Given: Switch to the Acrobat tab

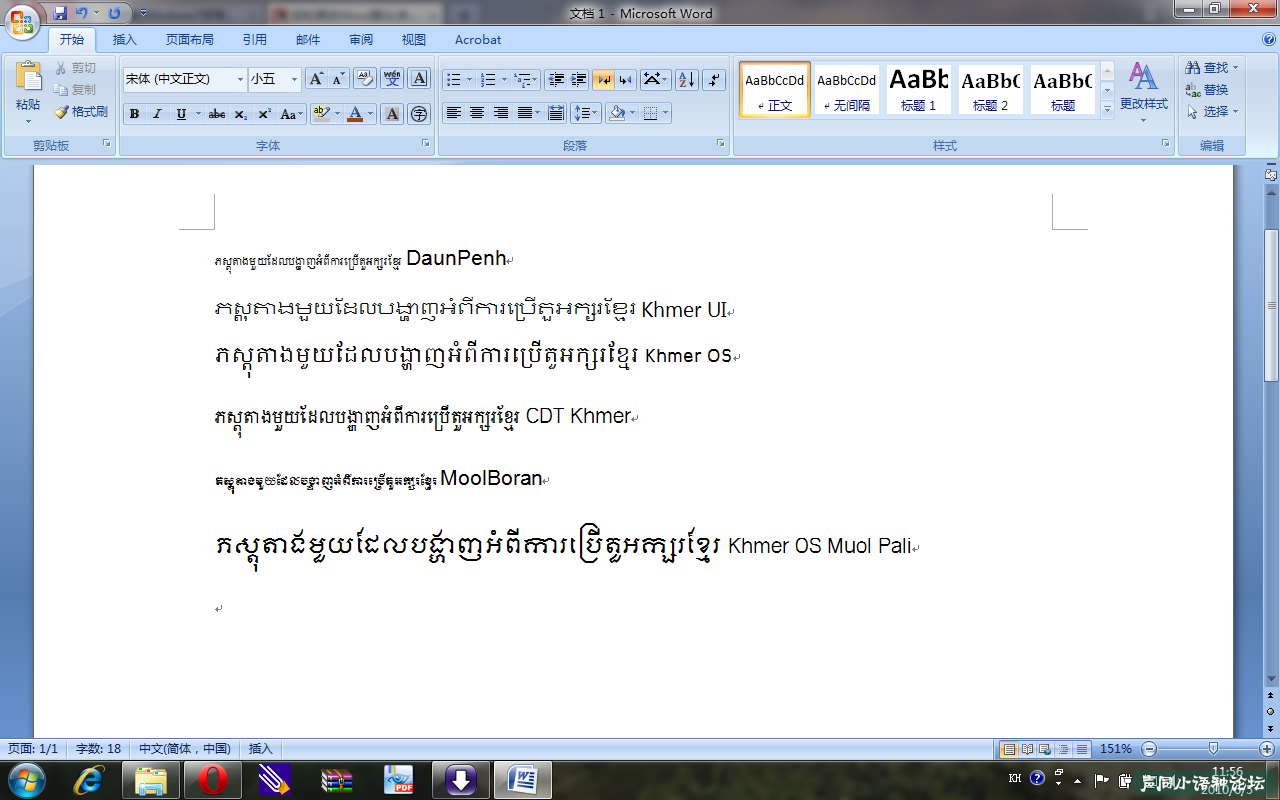Looking at the screenshot, I should point(478,40).
